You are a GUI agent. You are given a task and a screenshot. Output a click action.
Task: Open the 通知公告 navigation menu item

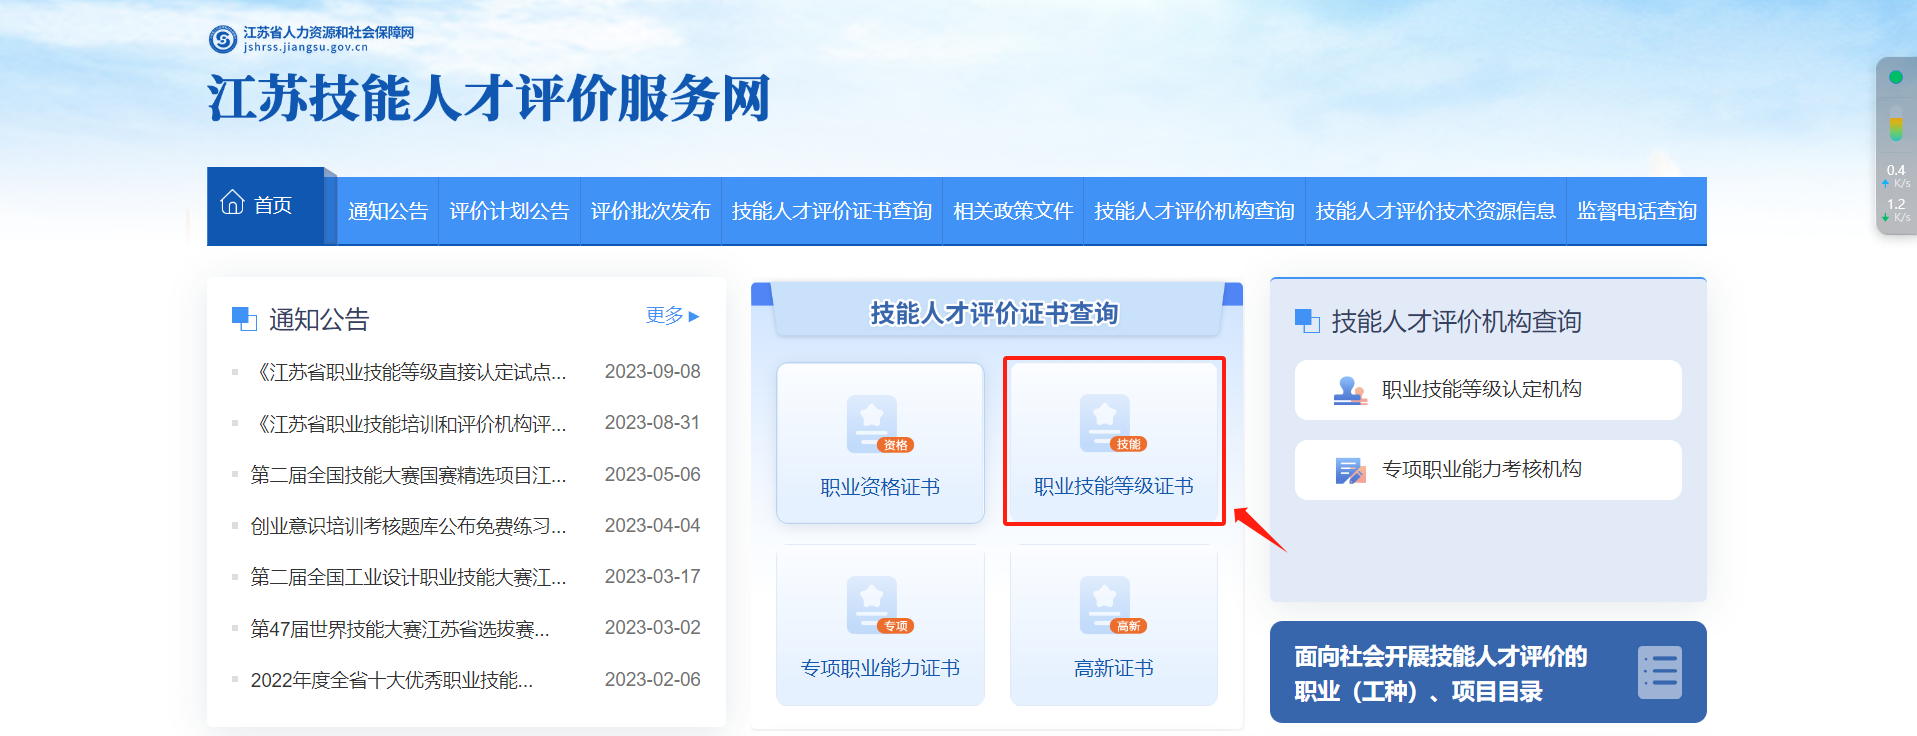(388, 211)
